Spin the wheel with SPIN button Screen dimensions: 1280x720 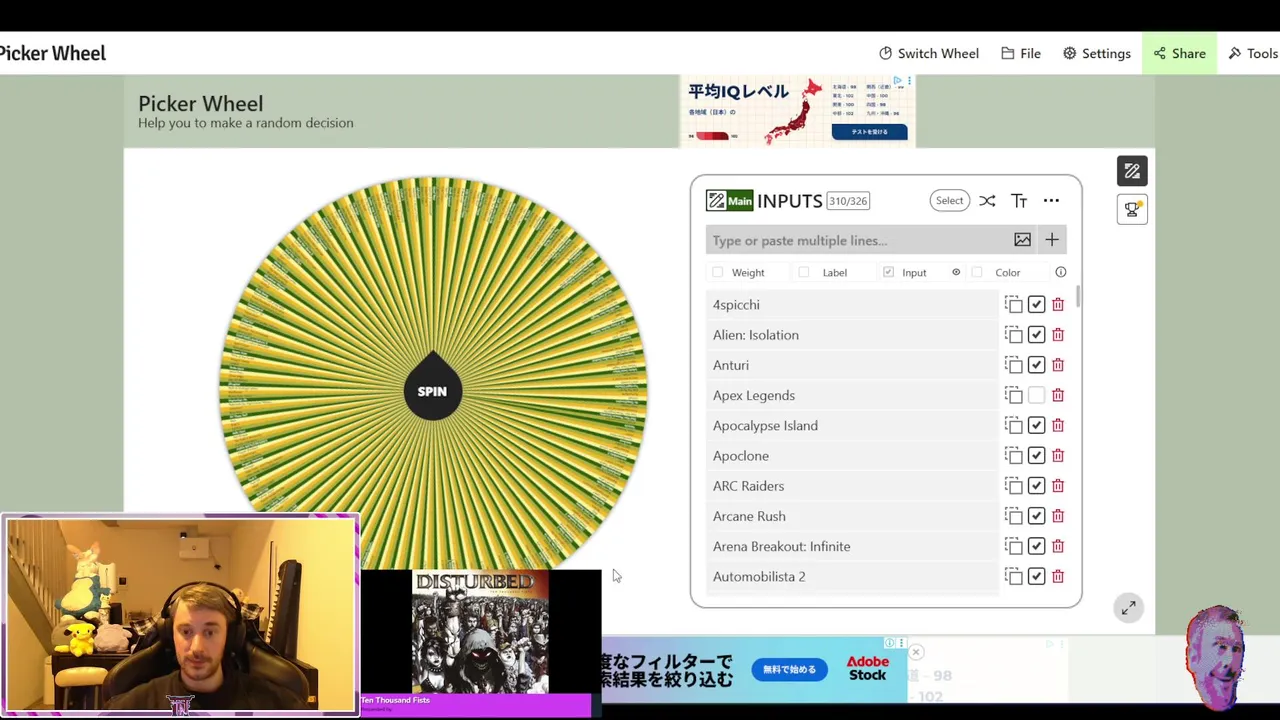[x=432, y=391]
